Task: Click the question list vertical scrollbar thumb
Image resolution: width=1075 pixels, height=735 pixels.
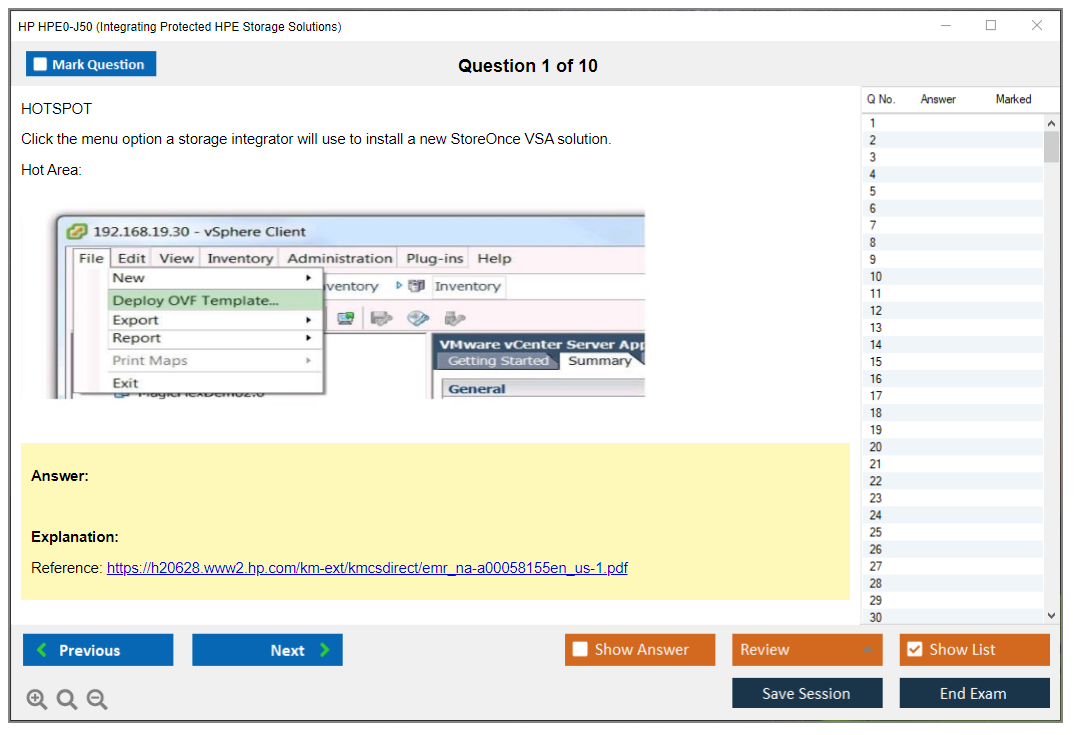Action: pos(1051,147)
